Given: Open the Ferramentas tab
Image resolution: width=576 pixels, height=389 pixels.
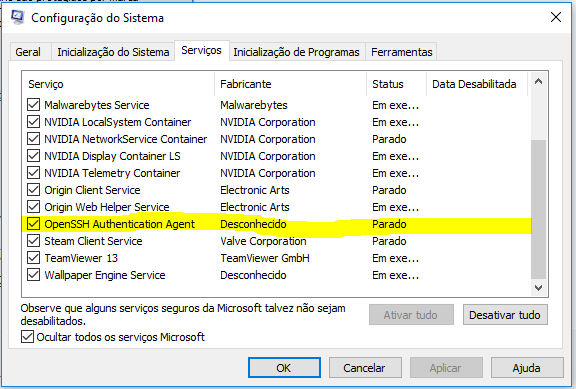Looking at the screenshot, I should [x=402, y=52].
